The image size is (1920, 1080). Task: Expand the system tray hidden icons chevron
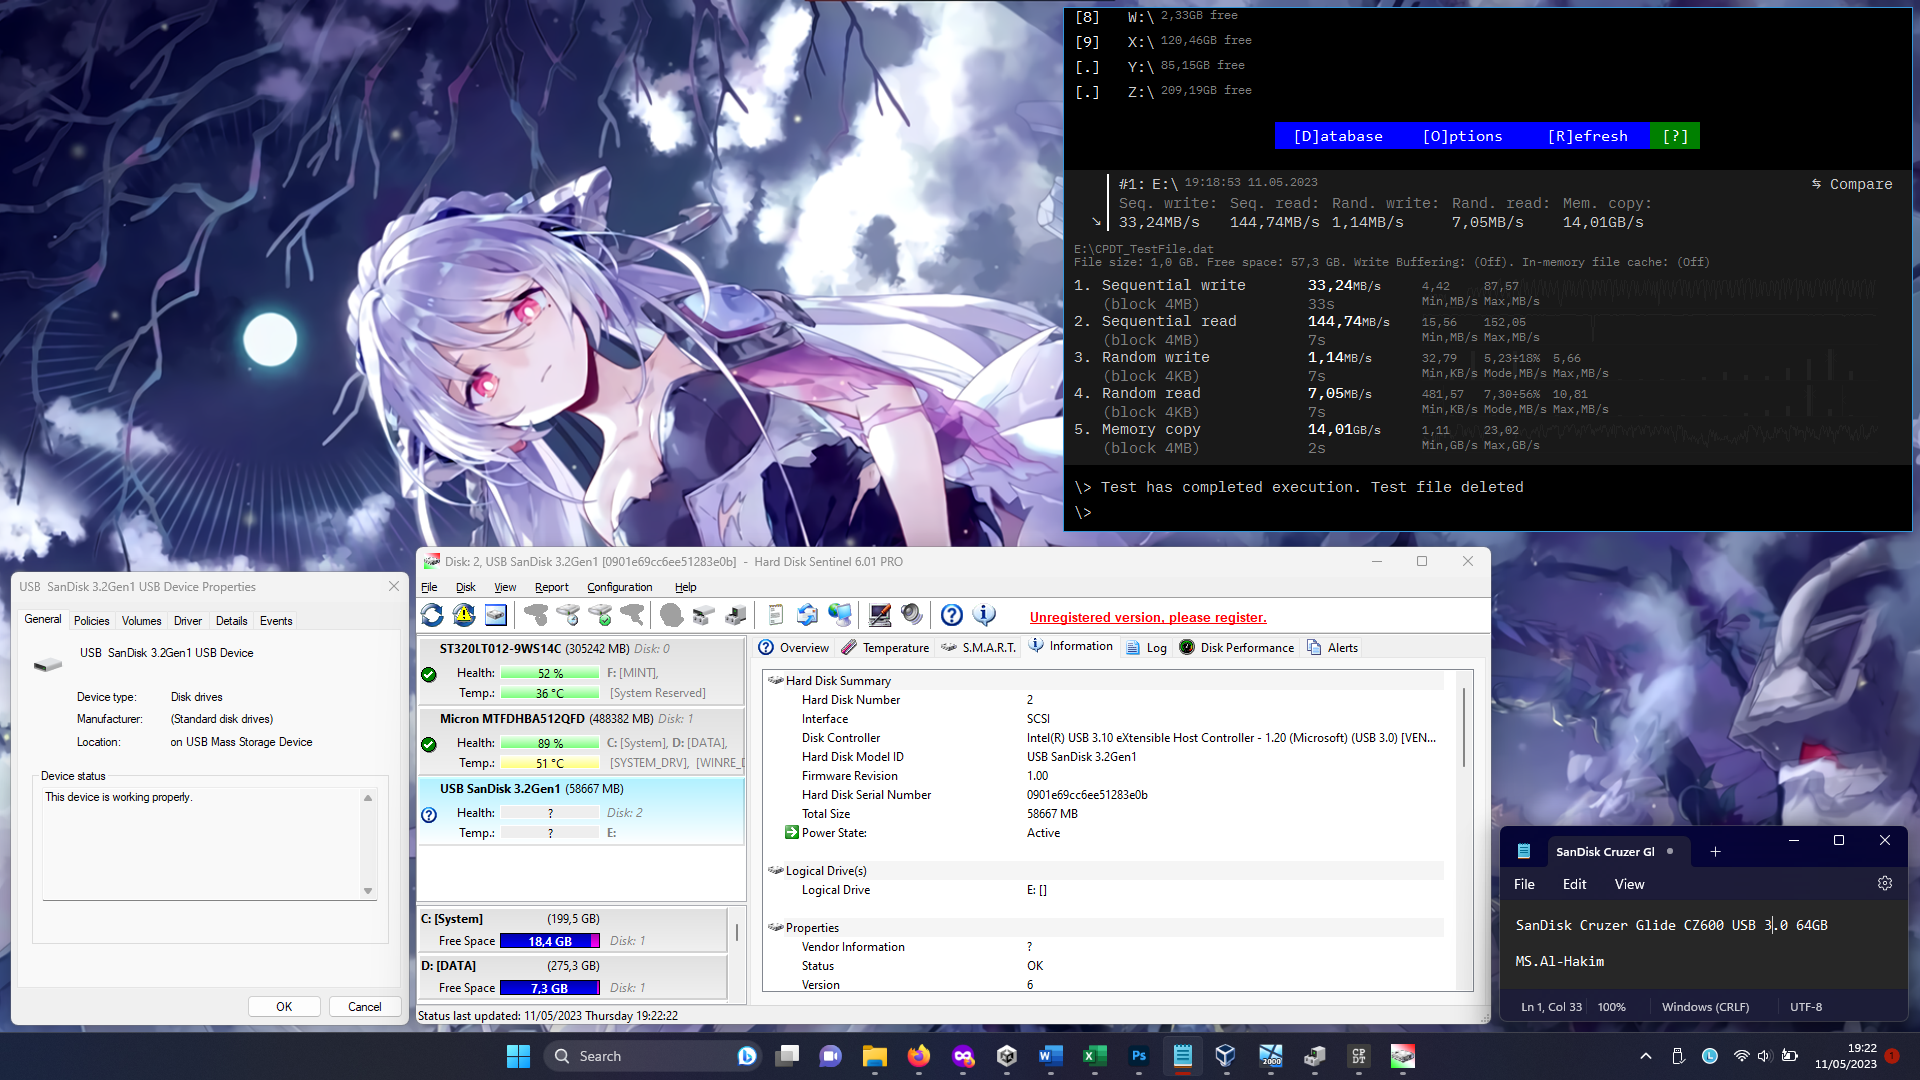1646,1056
